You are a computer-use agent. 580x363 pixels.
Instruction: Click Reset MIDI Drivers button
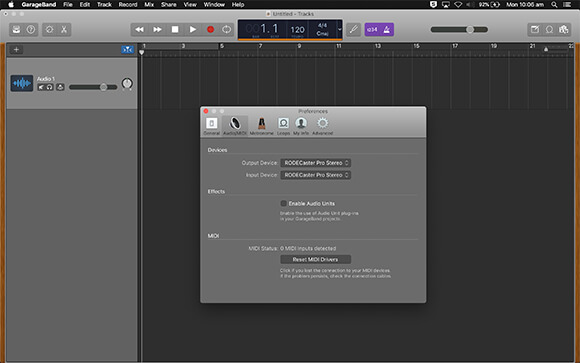[316, 259]
